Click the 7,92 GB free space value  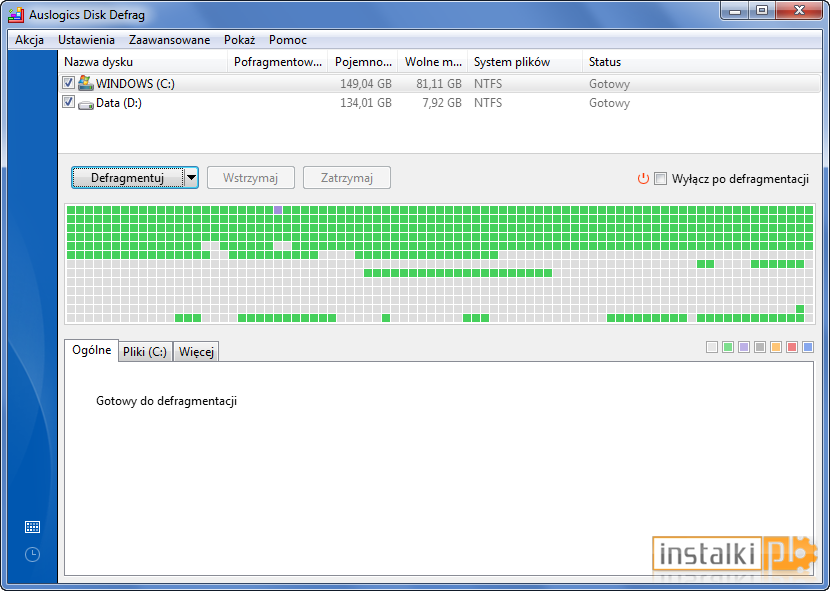click(x=442, y=103)
